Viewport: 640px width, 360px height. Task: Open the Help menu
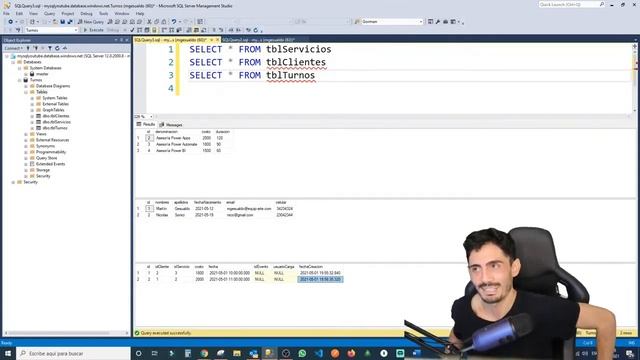(140, 13)
